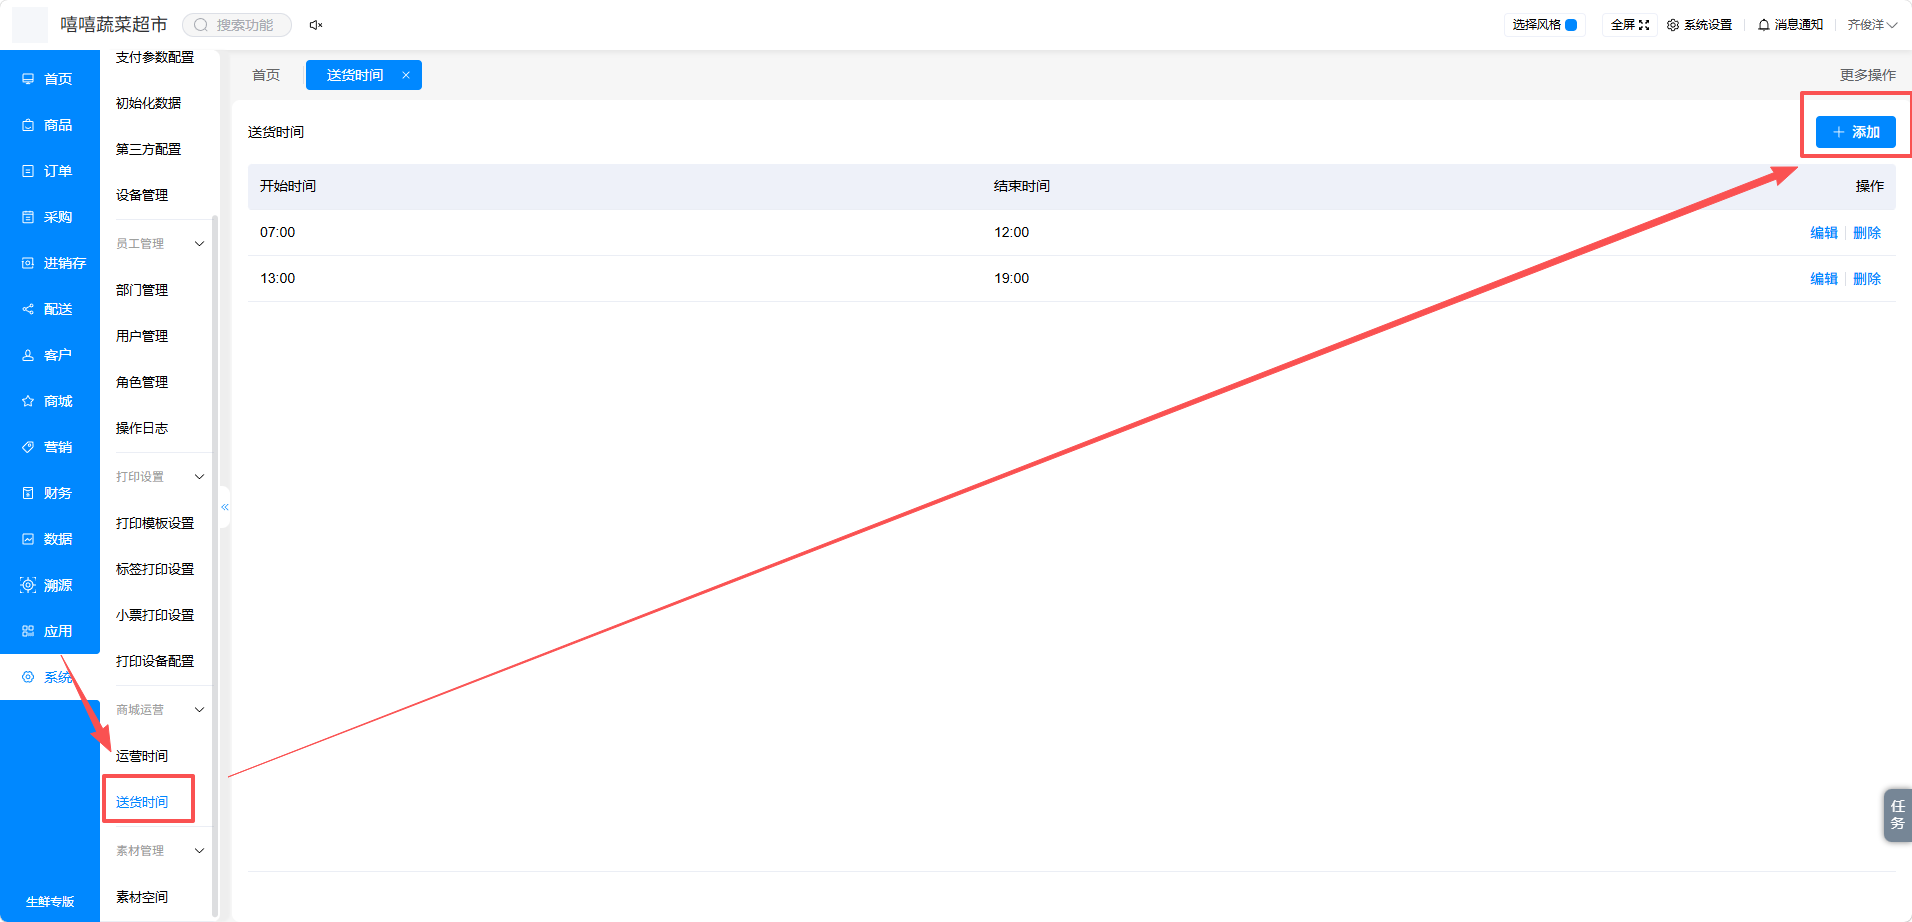Toggle 全屏 fullscreen mode
1912x922 pixels.
click(1630, 25)
